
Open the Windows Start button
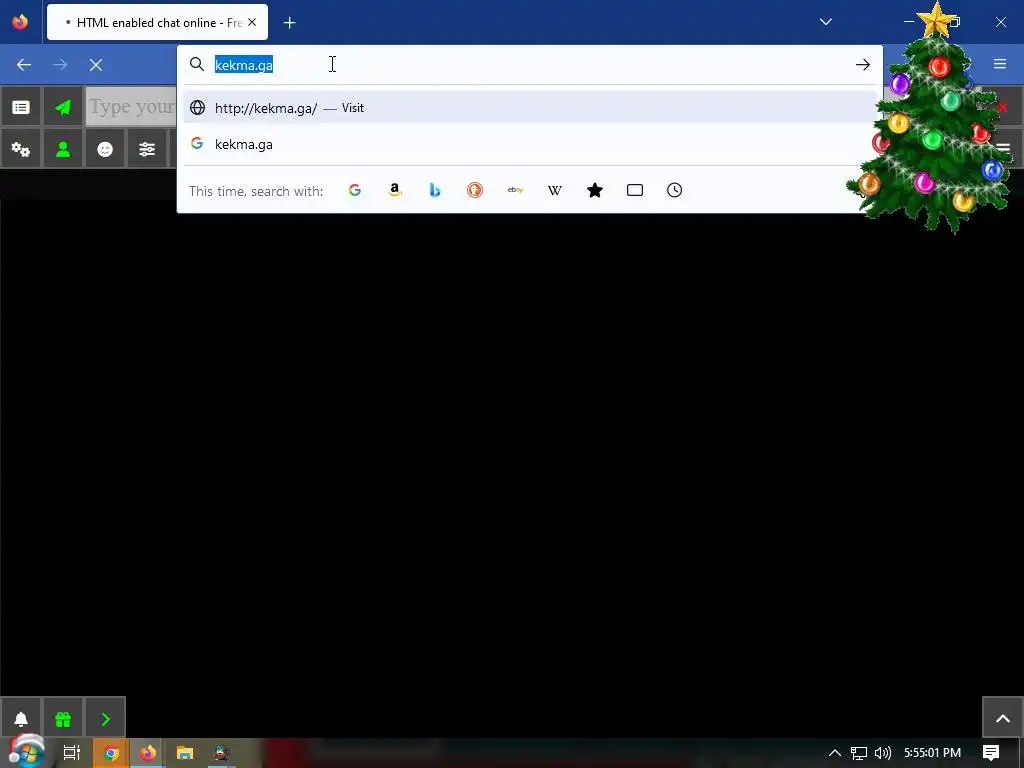[26, 752]
